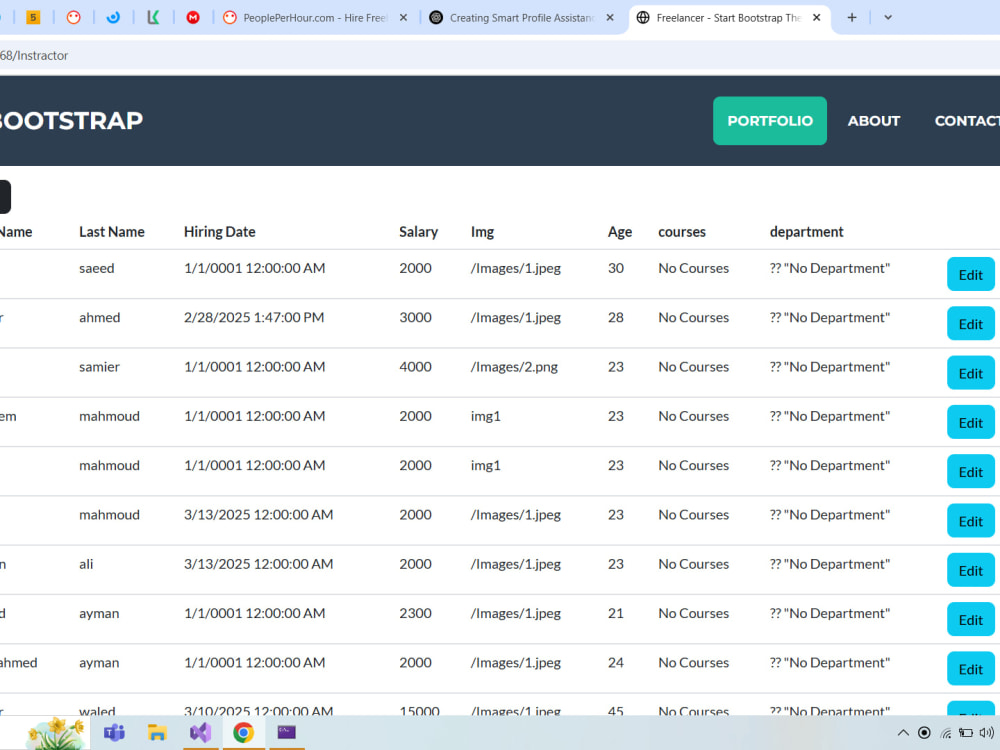Select the salary value "2300"

[415, 614]
